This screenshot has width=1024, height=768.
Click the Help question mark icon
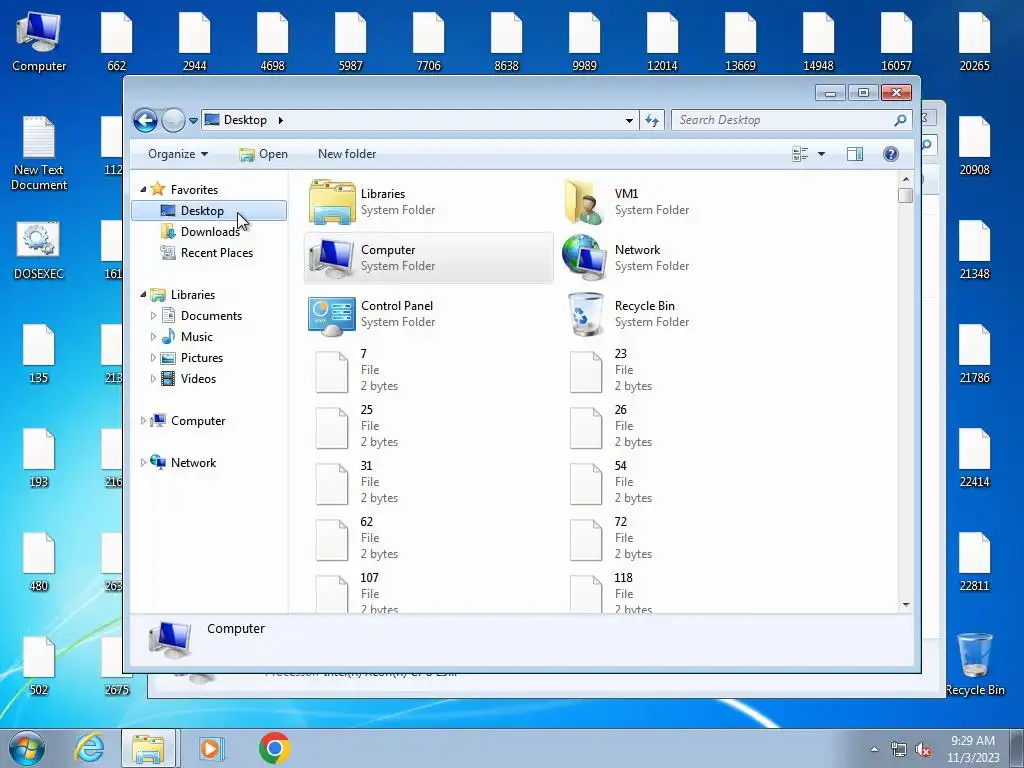point(890,154)
